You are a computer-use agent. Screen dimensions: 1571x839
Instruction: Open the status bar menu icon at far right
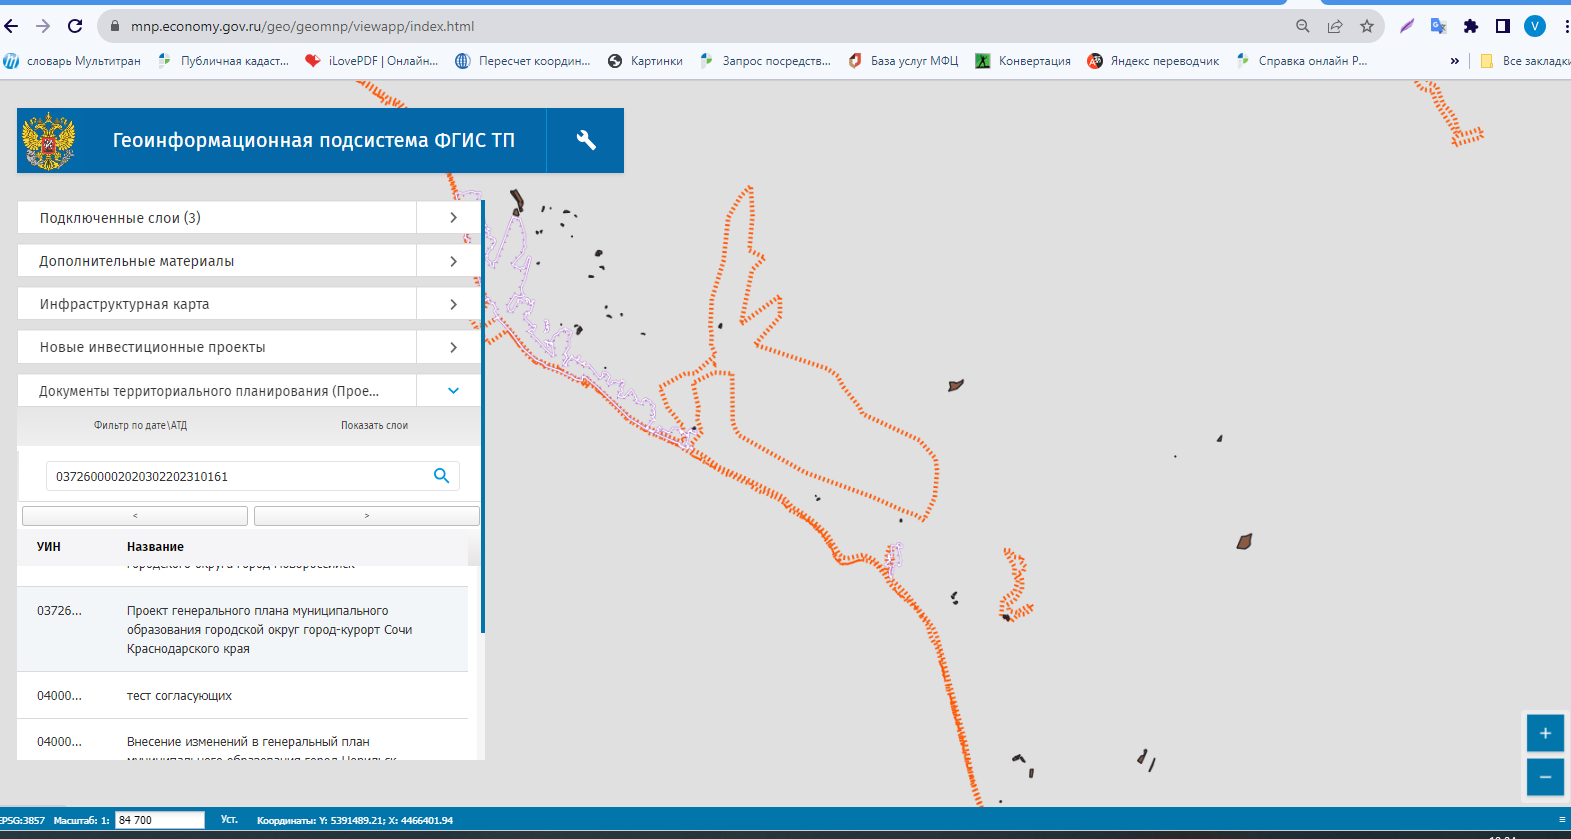tap(1562, 820)
